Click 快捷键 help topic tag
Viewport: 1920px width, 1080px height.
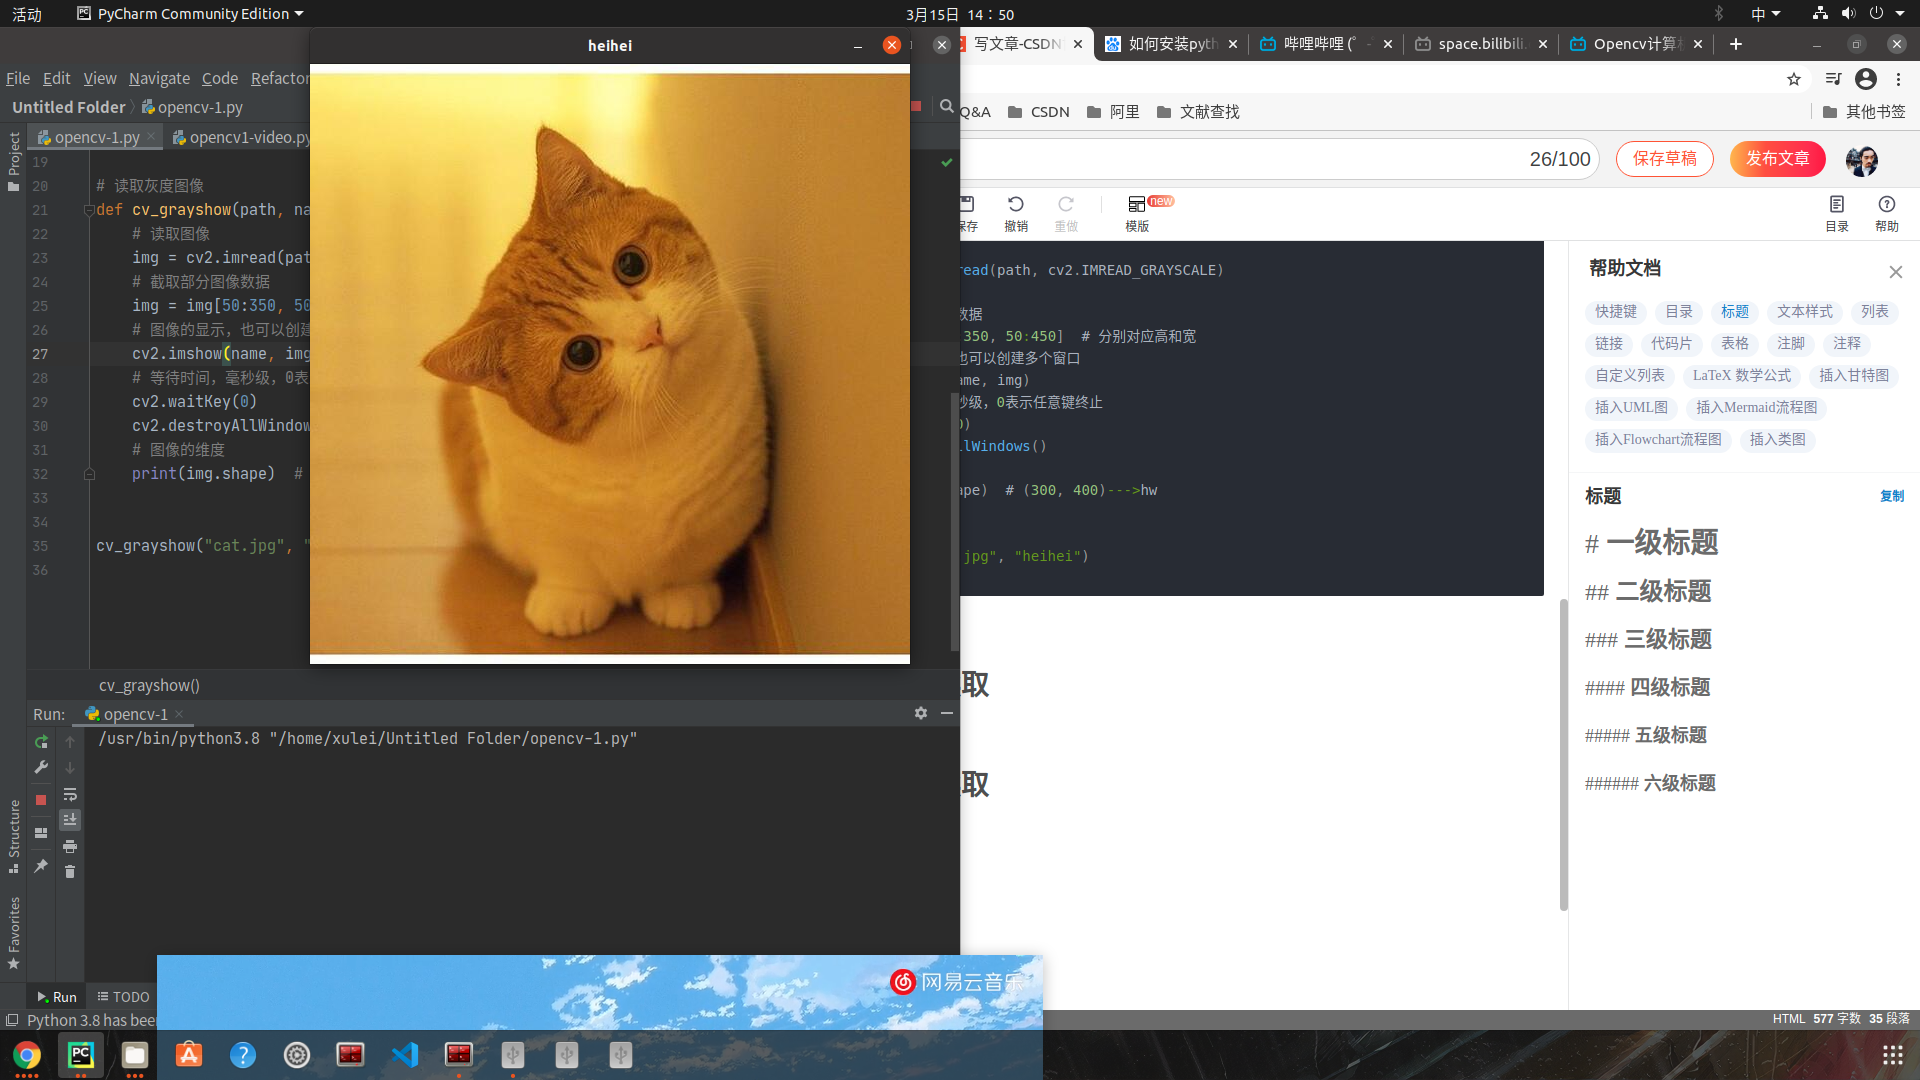[1616, 312]
